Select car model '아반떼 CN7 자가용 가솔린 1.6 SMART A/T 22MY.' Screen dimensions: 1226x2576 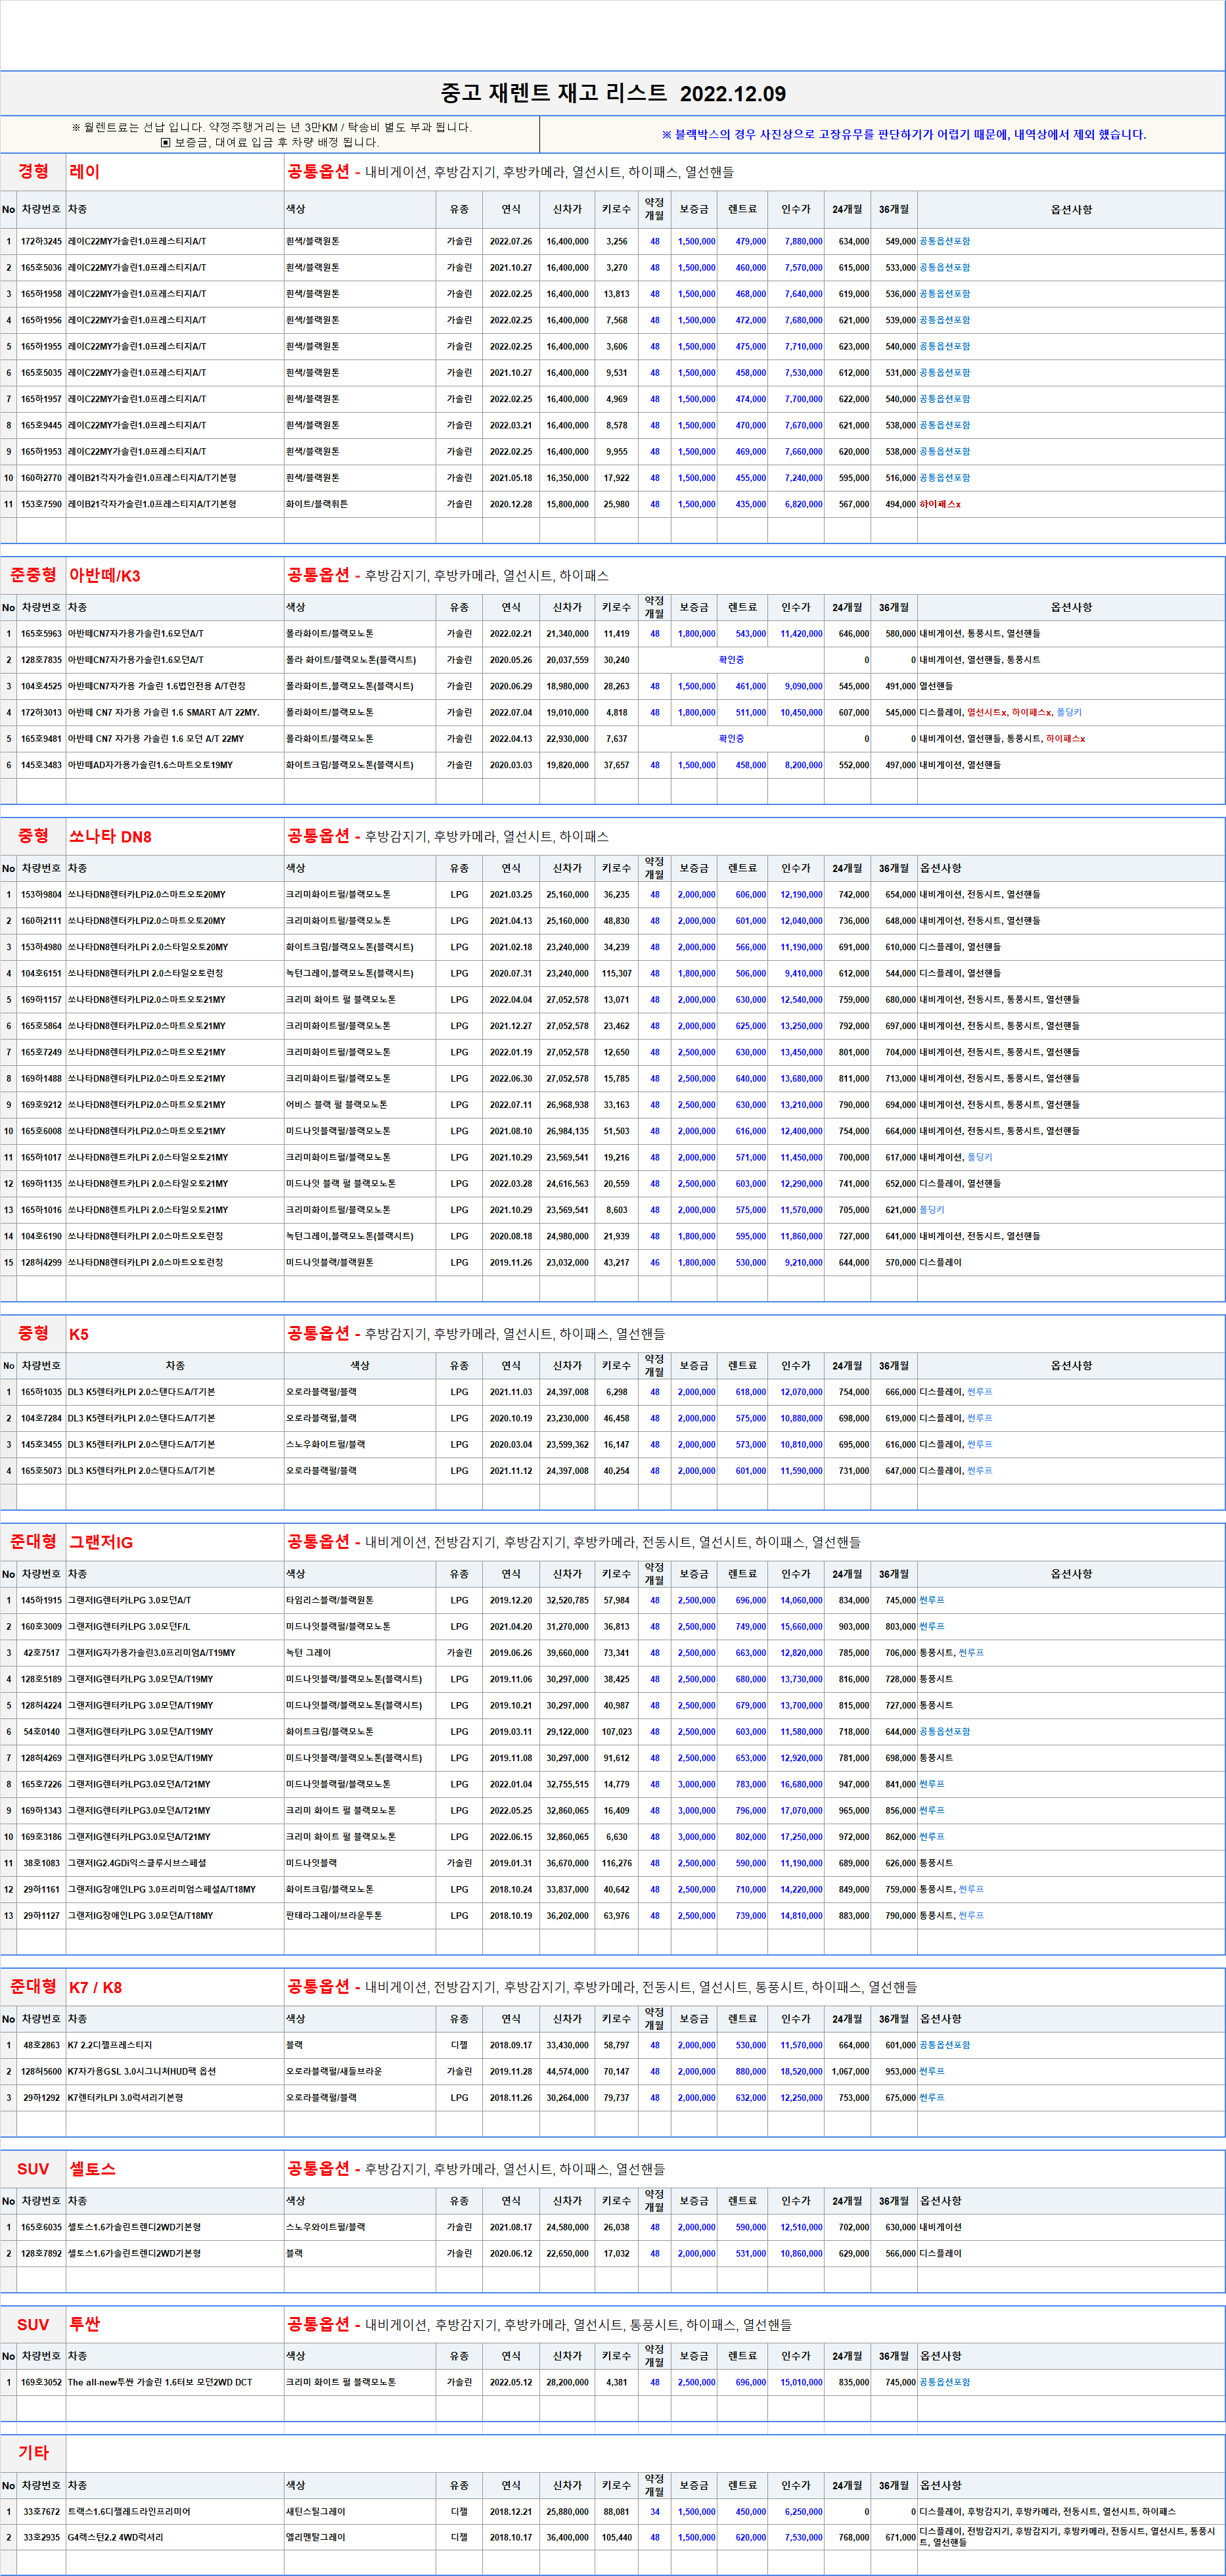[x=163, y=713]
